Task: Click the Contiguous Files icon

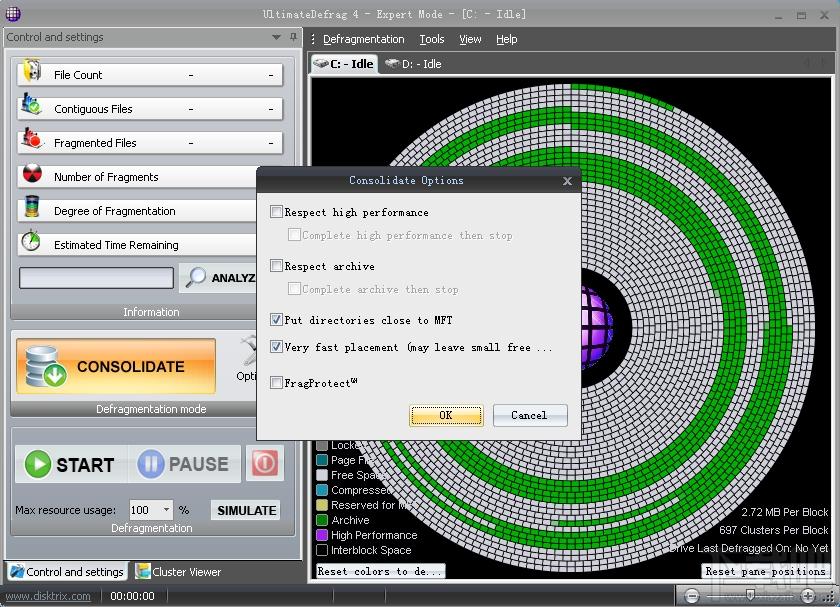Action: coord(31,105)
